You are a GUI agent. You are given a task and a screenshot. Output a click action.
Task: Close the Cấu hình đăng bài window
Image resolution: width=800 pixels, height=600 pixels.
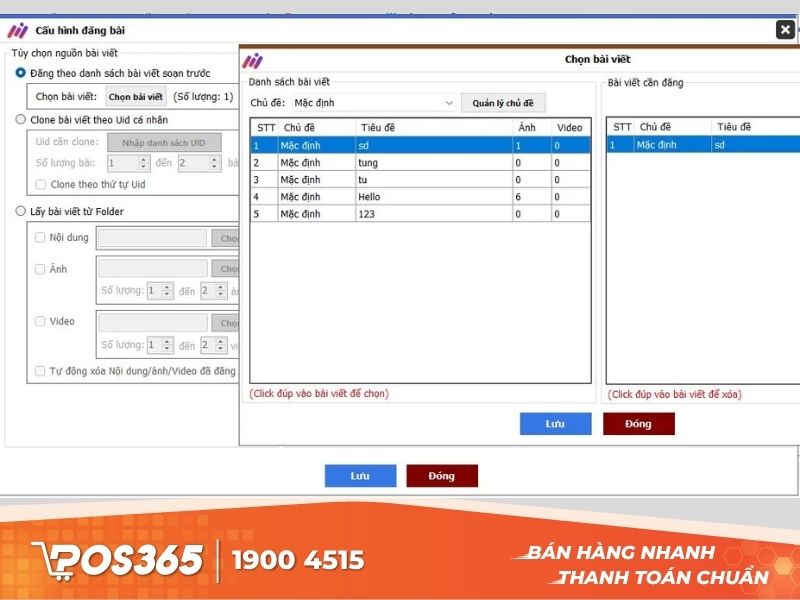pyautogui.click(x=785, y=30)
